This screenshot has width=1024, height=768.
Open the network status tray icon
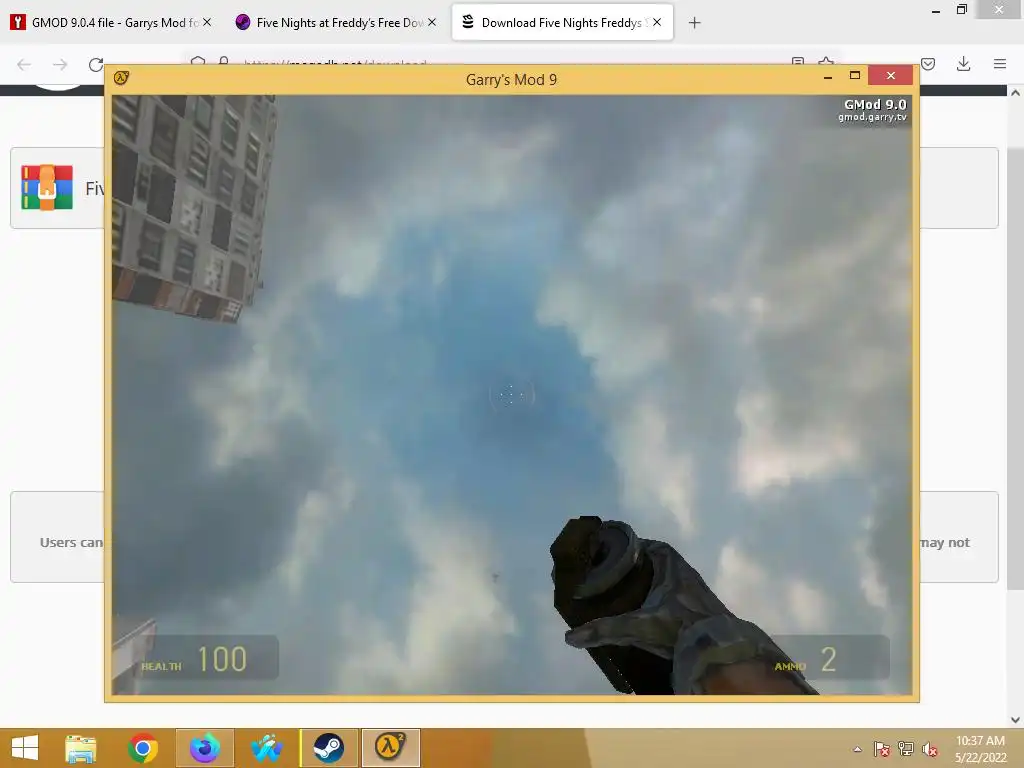point(906,749)
